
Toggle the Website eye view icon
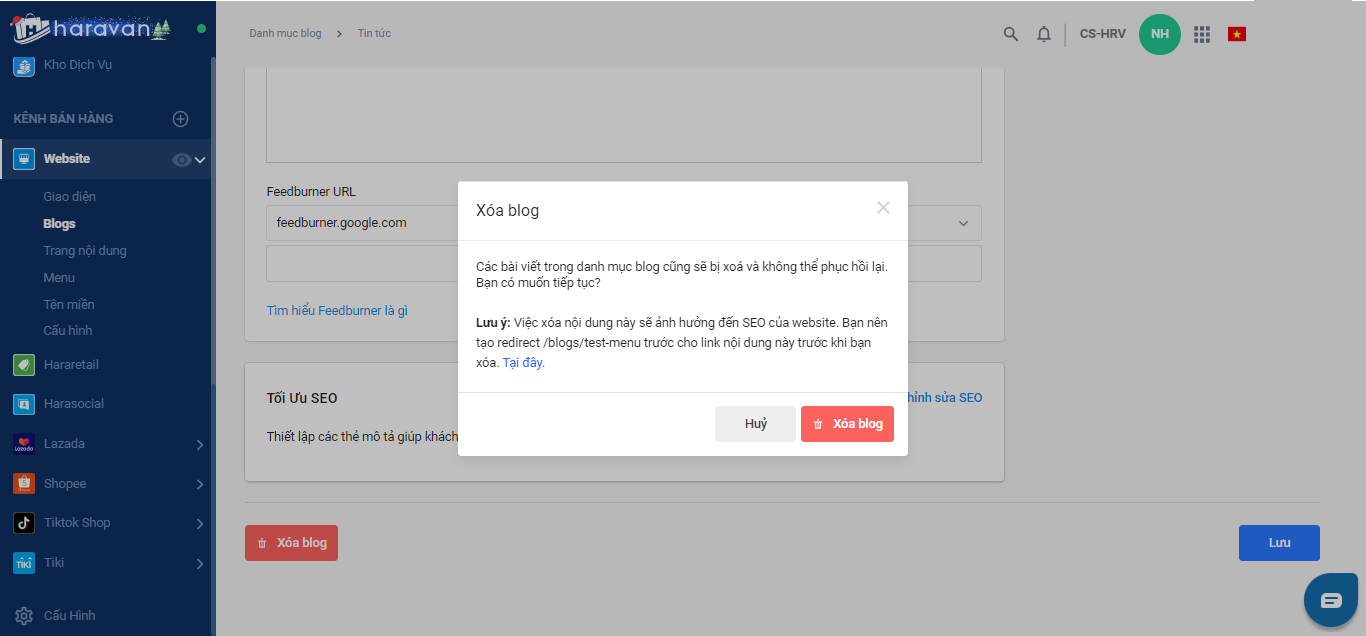[181, 160]
